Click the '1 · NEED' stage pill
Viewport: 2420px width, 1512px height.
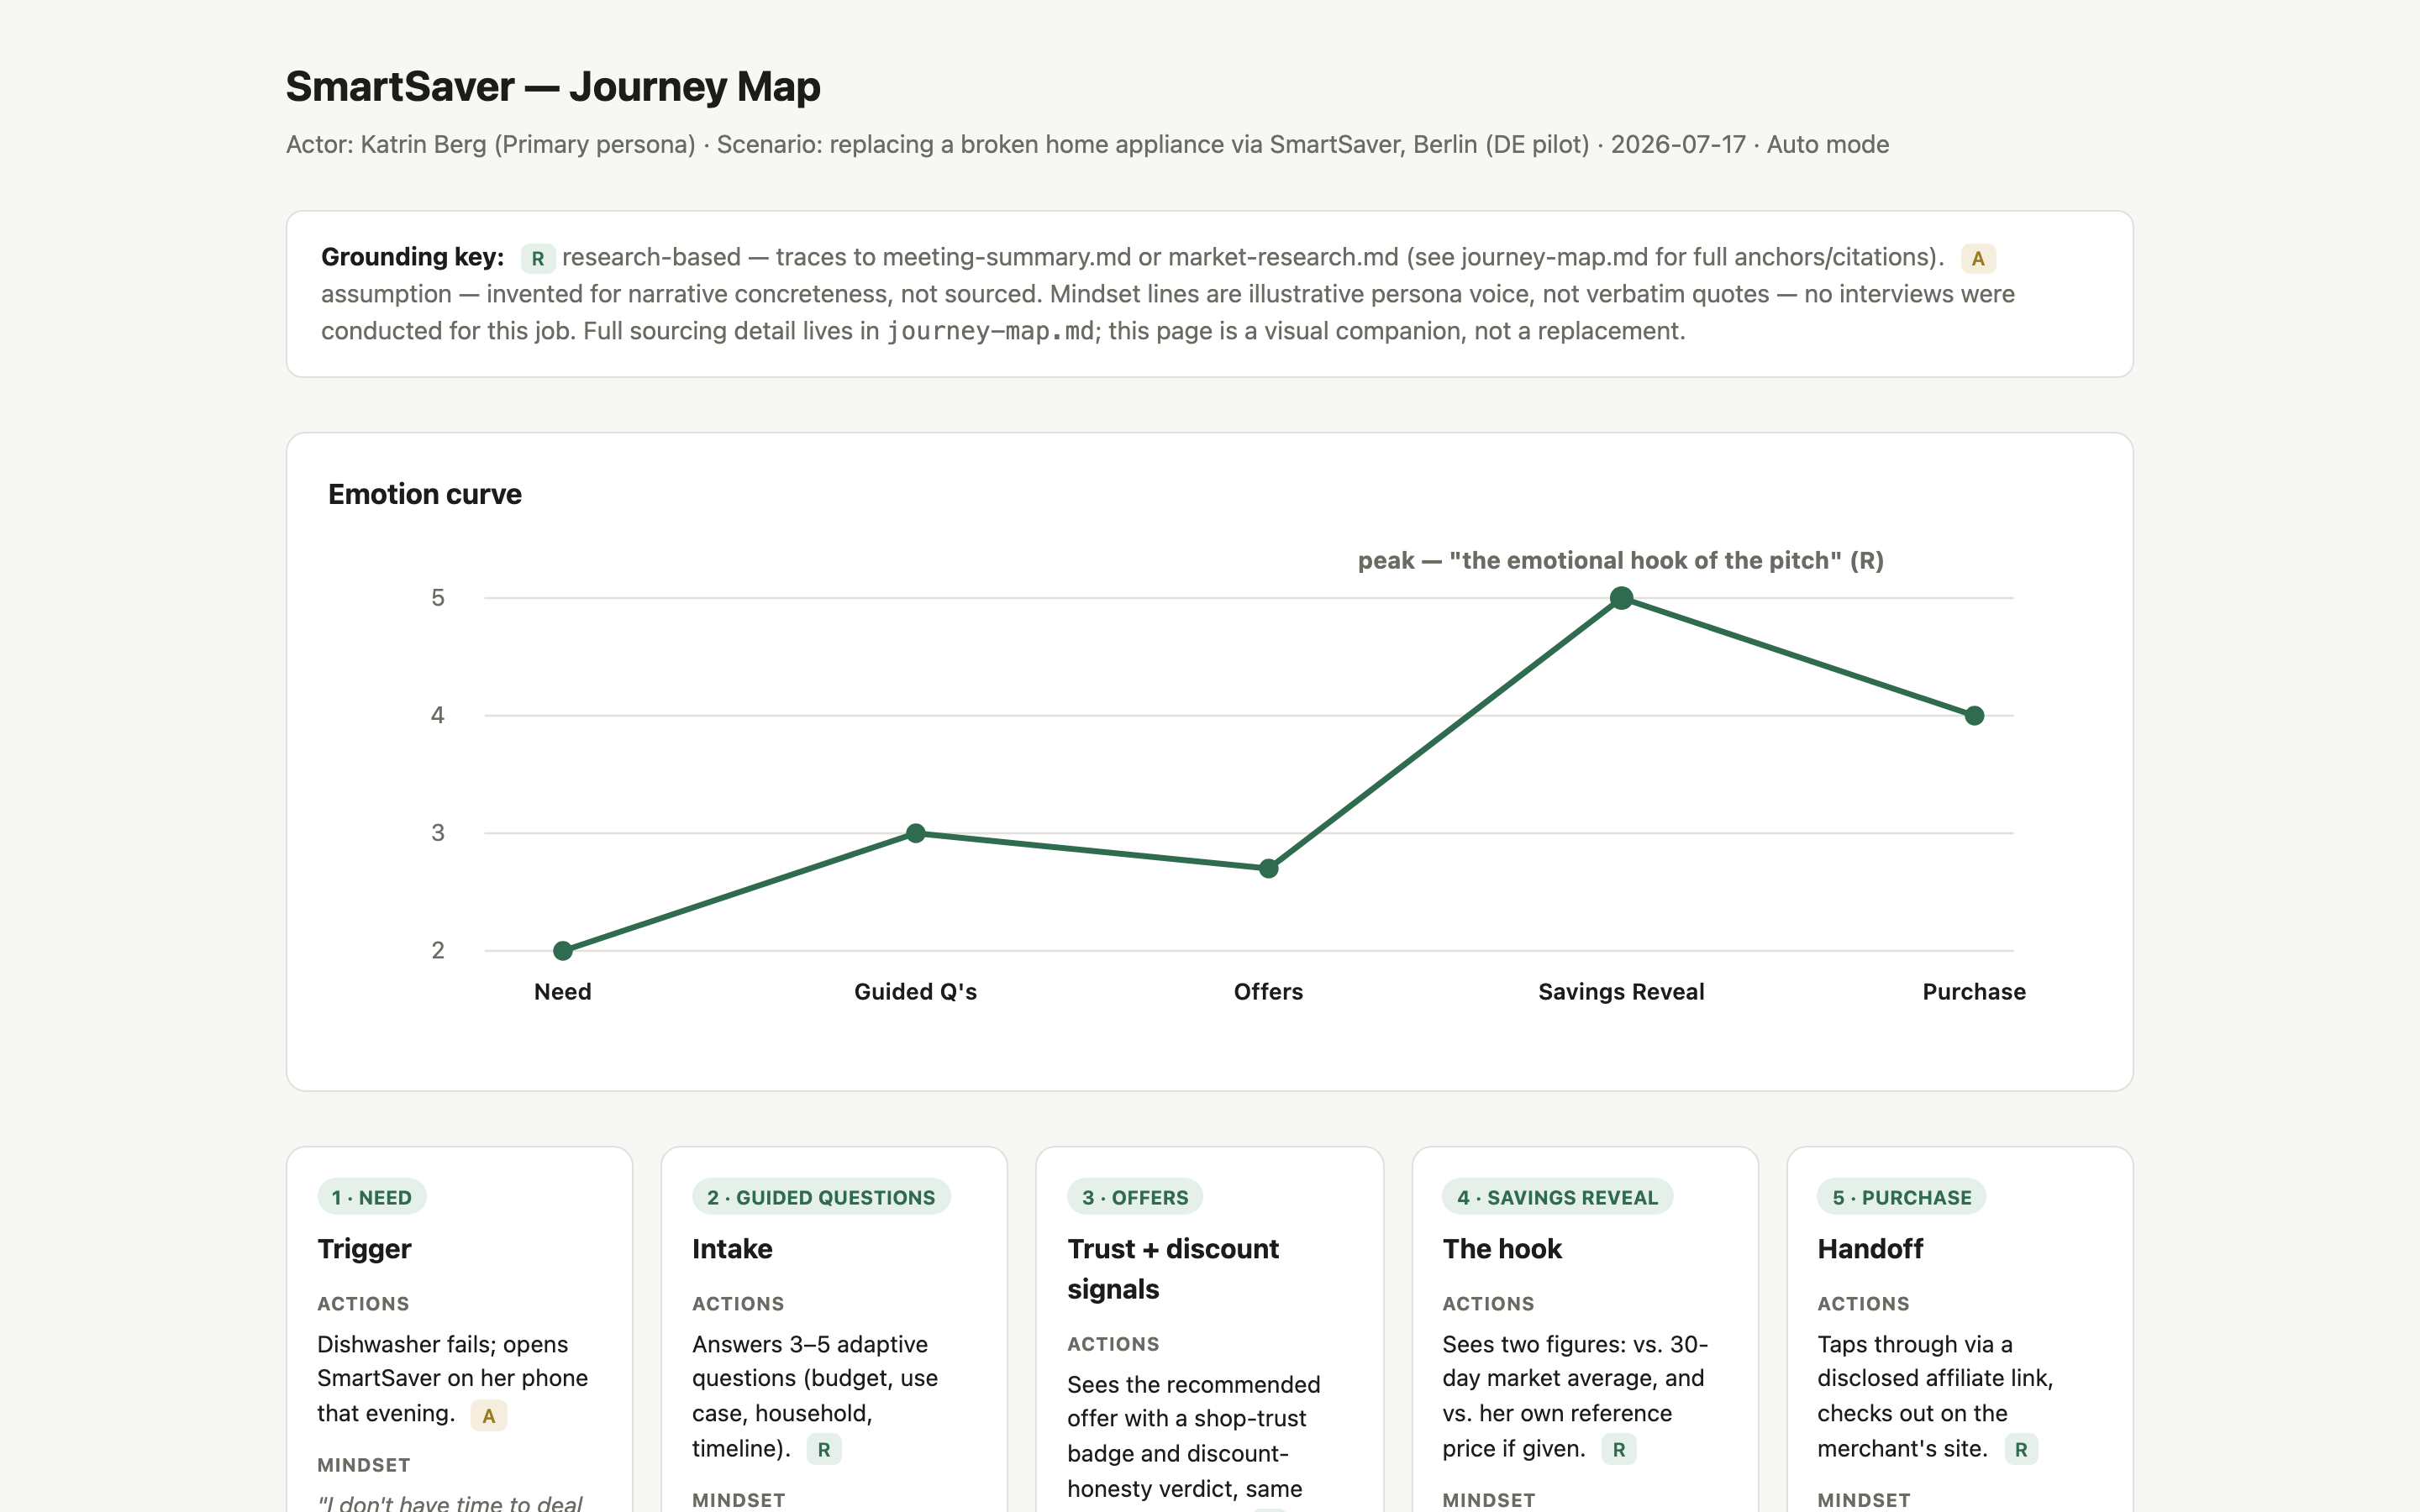pyautogui.click(x=372, y=1197)
